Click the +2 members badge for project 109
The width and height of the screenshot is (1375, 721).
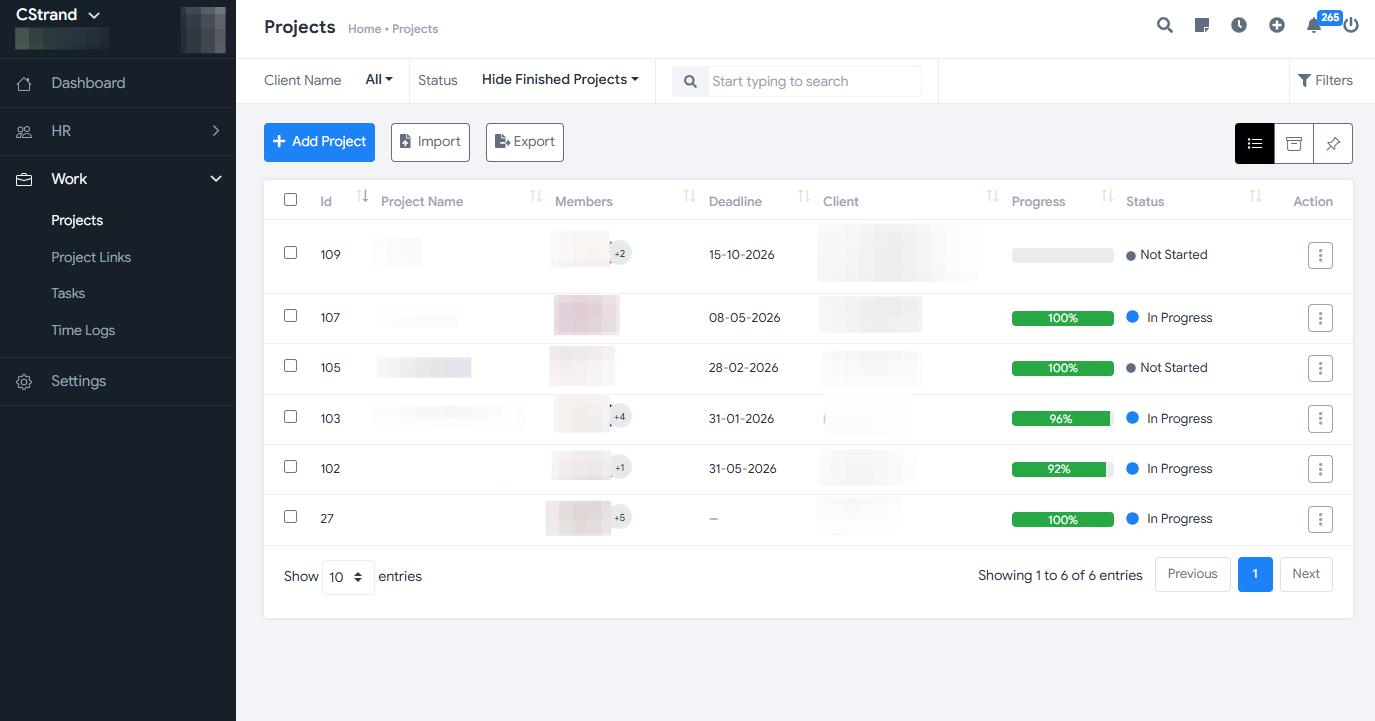[x=620, y=254]
